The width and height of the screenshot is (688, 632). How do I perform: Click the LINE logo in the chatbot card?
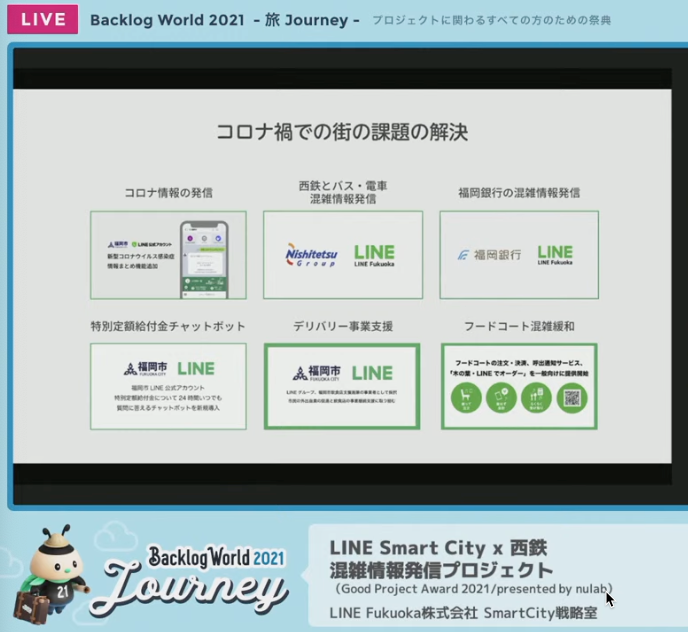[196, 369]
